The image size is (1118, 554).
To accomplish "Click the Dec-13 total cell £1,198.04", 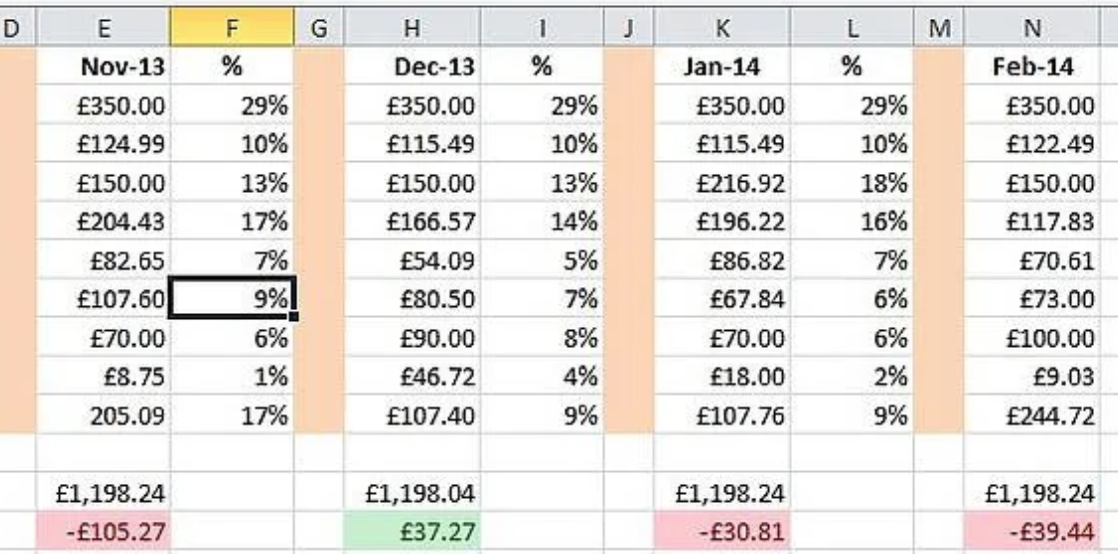I will 411,493.
